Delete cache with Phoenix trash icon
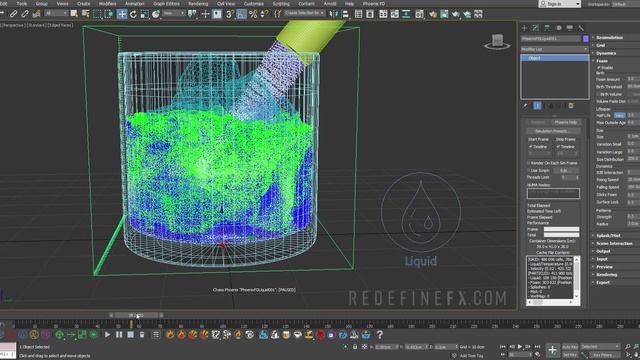This screenshot has width=640, height=360. click(142, 335)
